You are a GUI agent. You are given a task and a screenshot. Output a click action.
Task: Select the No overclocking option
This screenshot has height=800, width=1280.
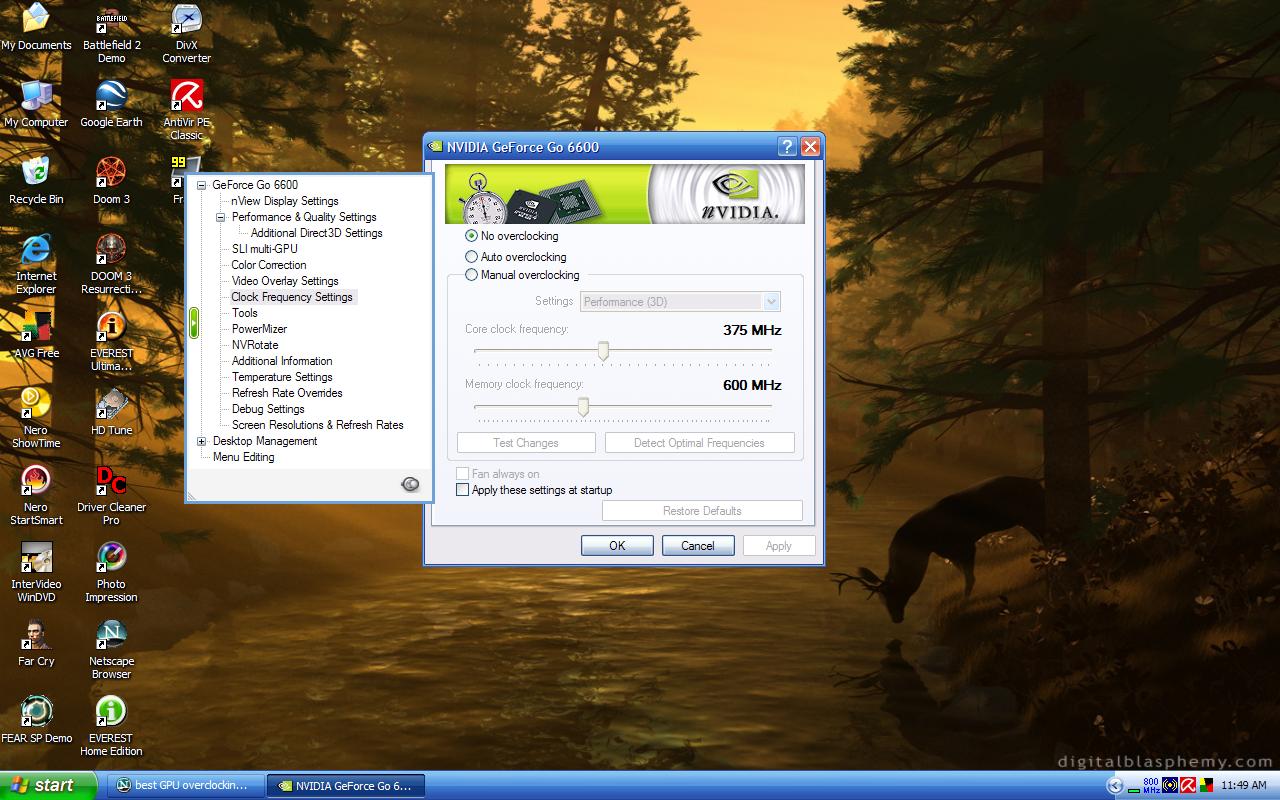pos(512,236)
